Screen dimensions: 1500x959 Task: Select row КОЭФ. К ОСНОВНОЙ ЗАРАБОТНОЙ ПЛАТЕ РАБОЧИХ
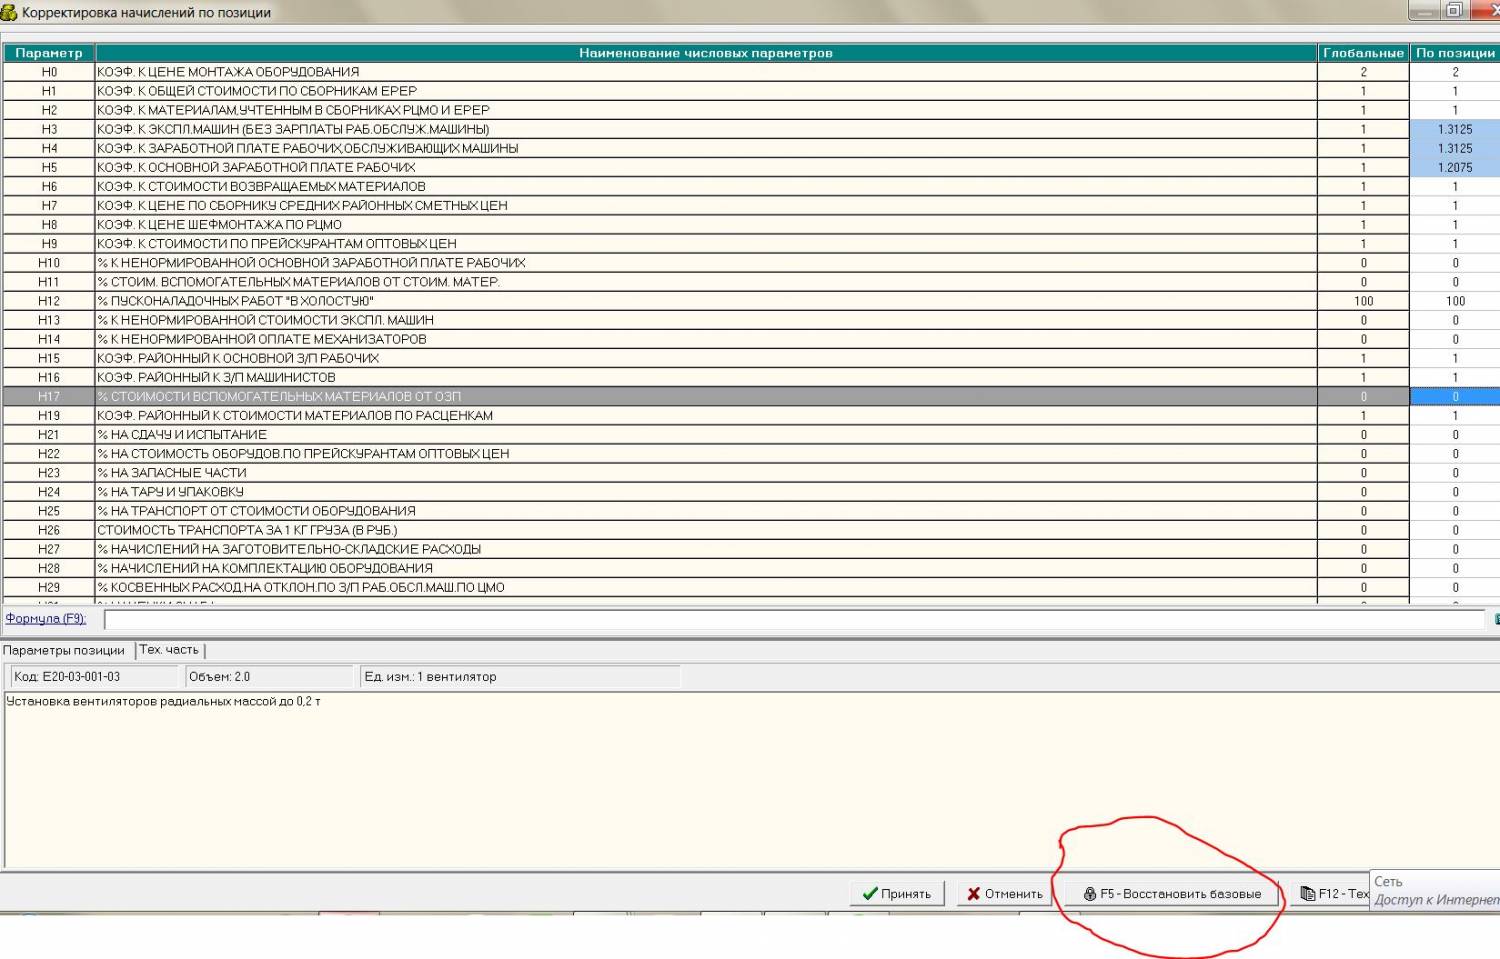[706, 167]
